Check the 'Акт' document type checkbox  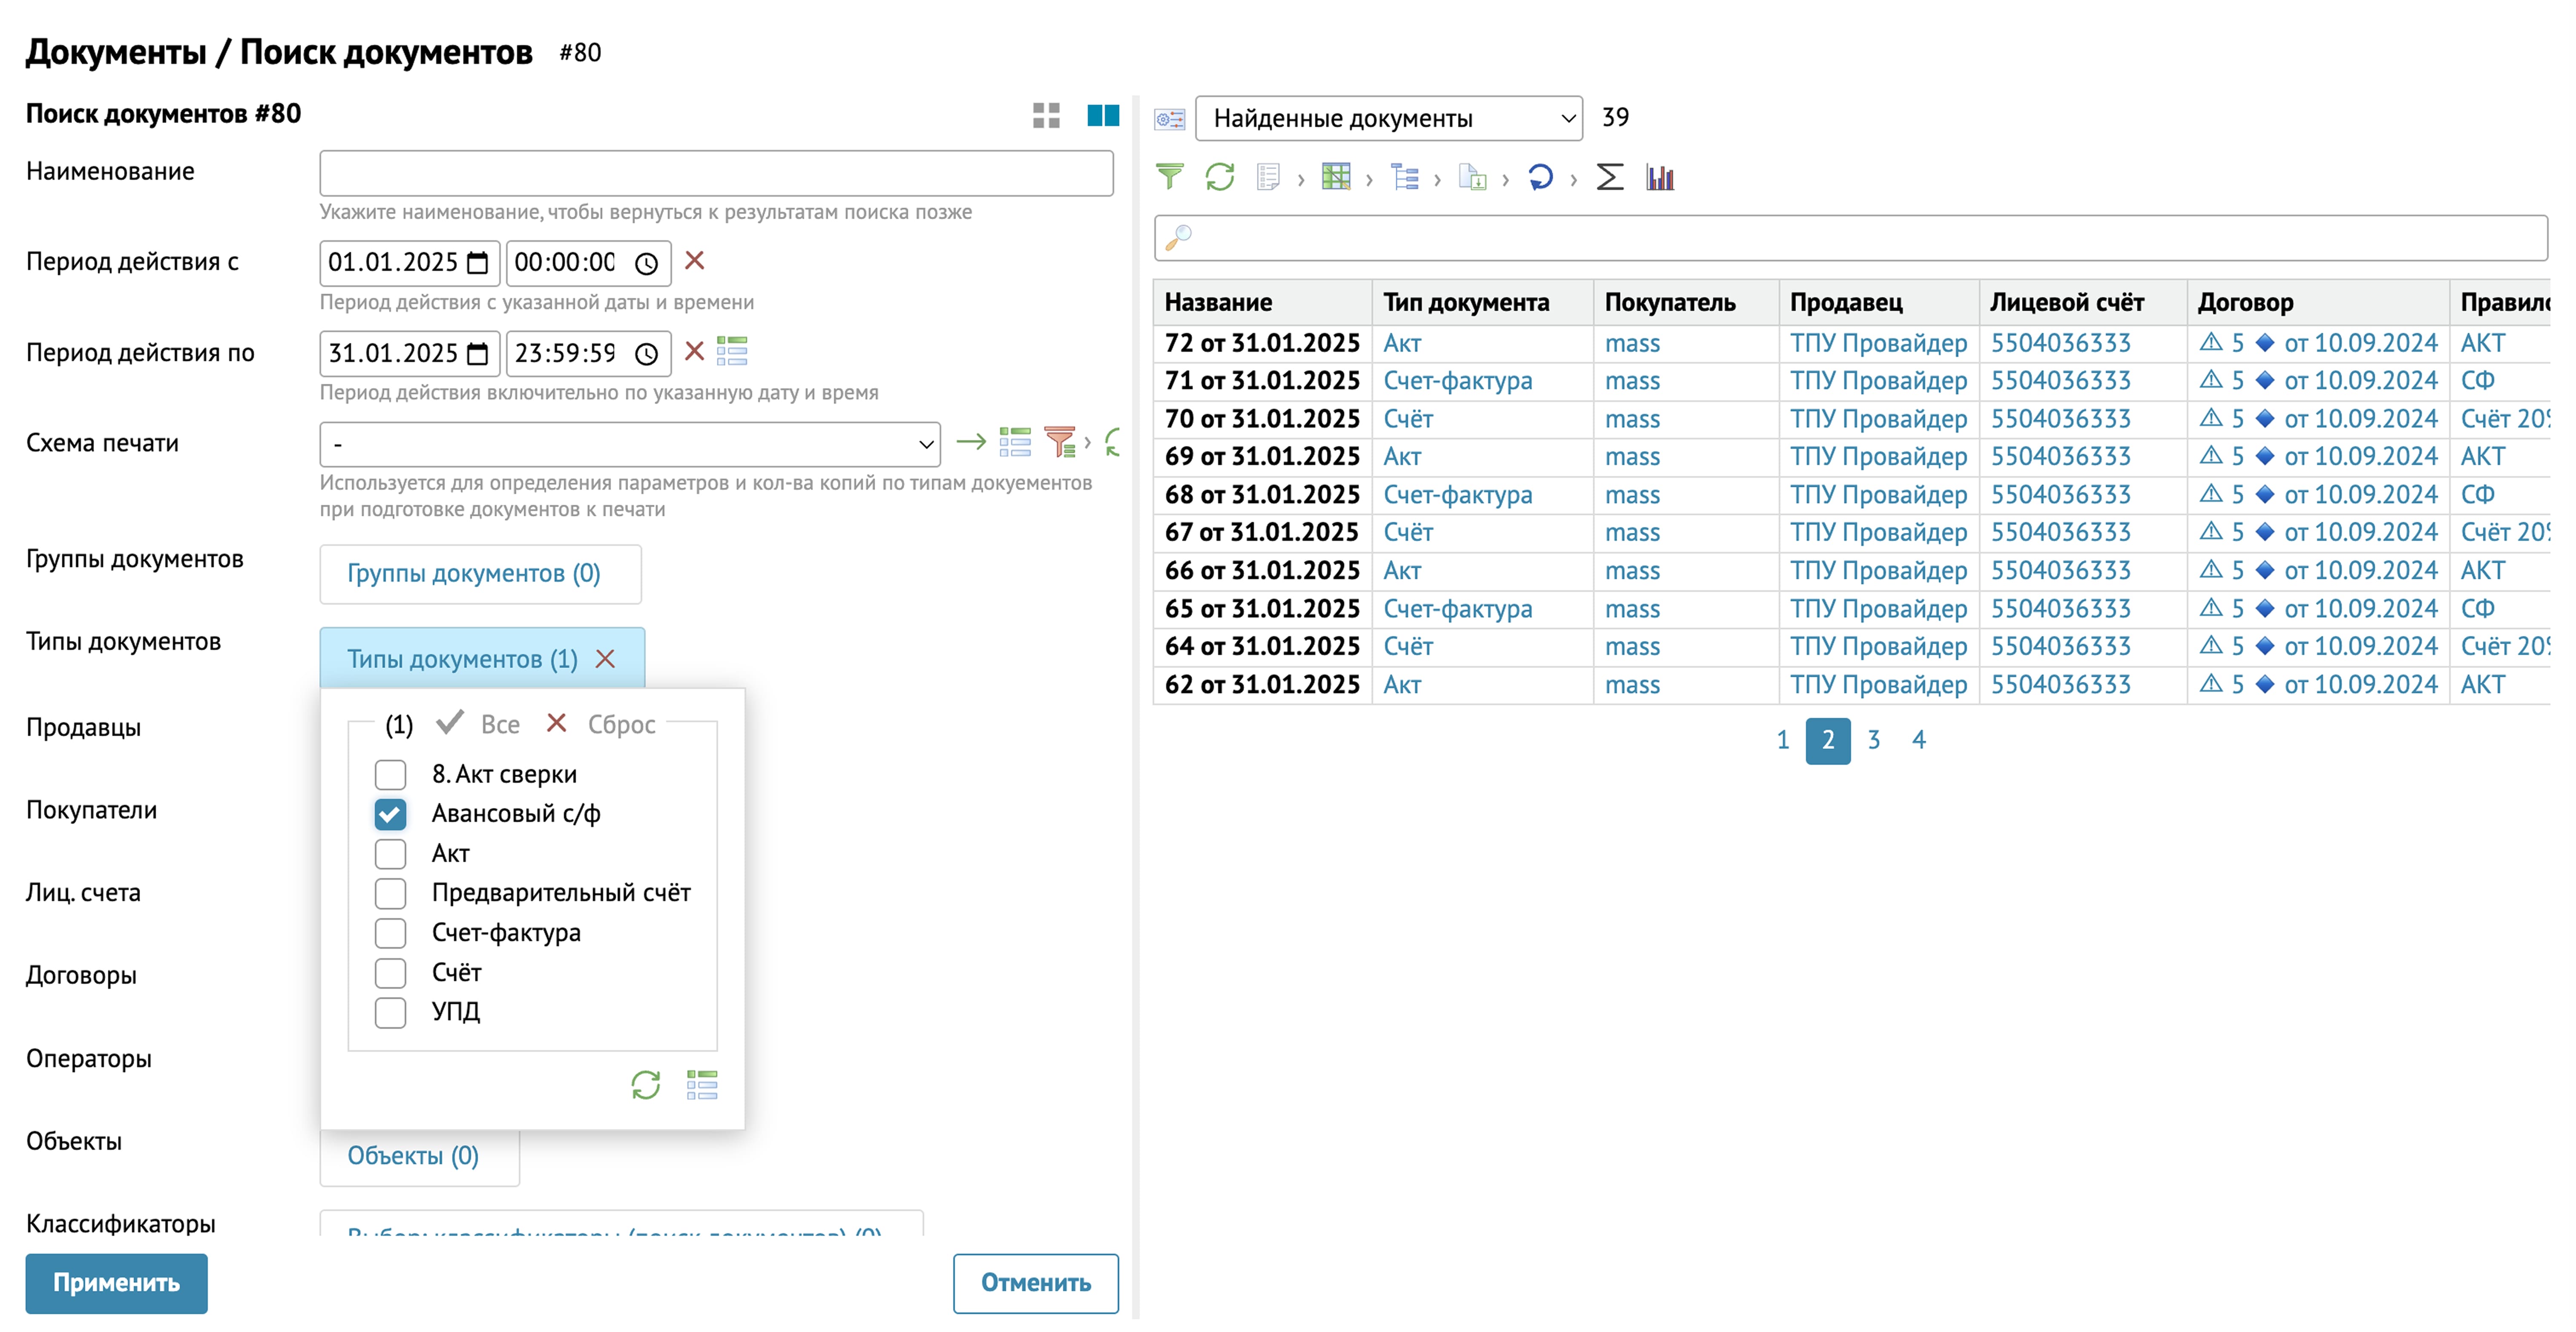coord(390,854)
